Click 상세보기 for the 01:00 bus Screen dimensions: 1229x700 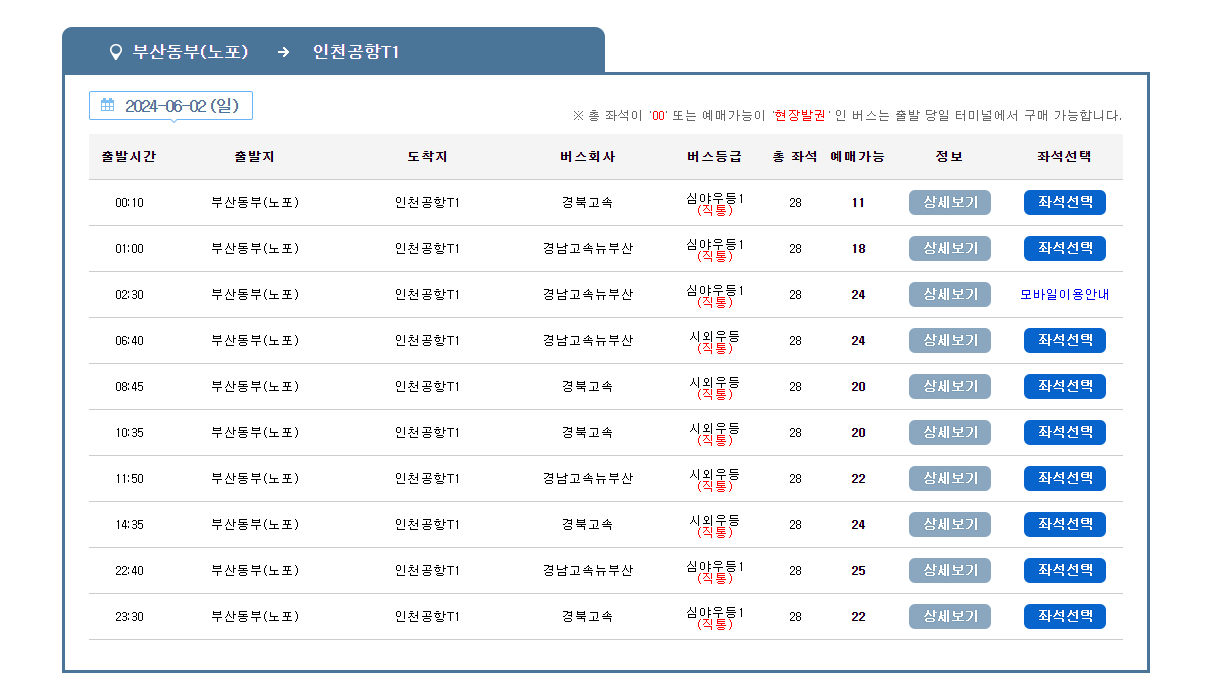click(x=950, y=249)
